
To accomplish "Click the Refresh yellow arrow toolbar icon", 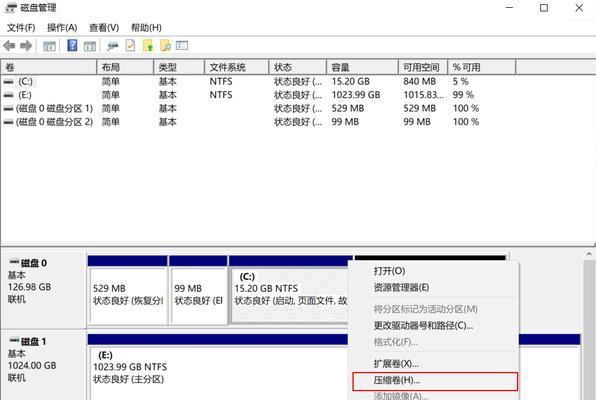I will pos(148,46).
